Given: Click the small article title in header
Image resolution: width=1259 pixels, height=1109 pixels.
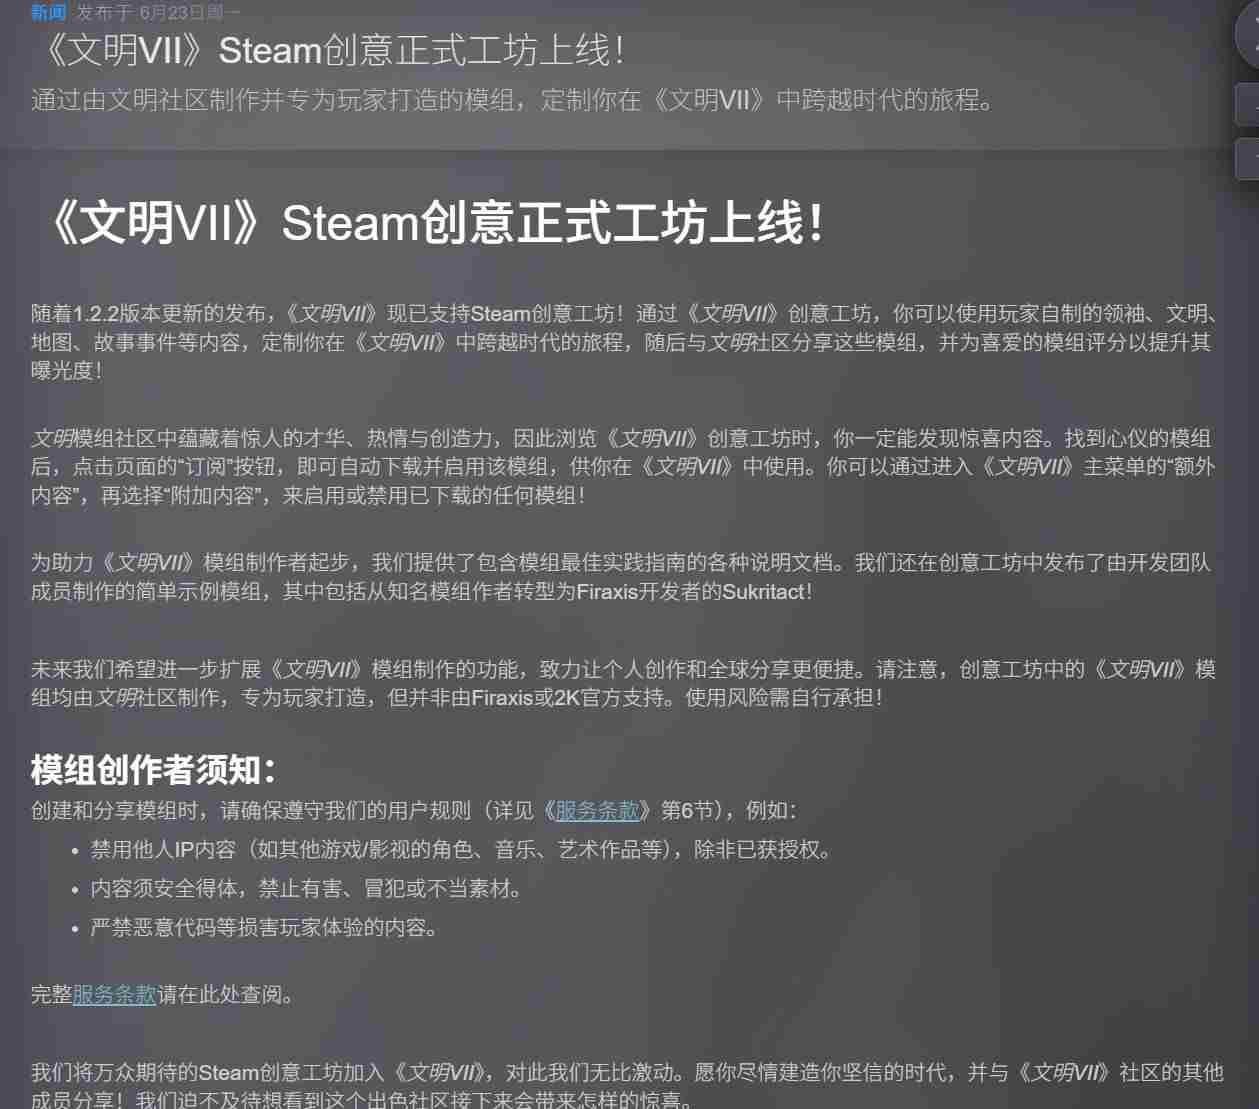Looking at the screenshot, I should (329, 50).
